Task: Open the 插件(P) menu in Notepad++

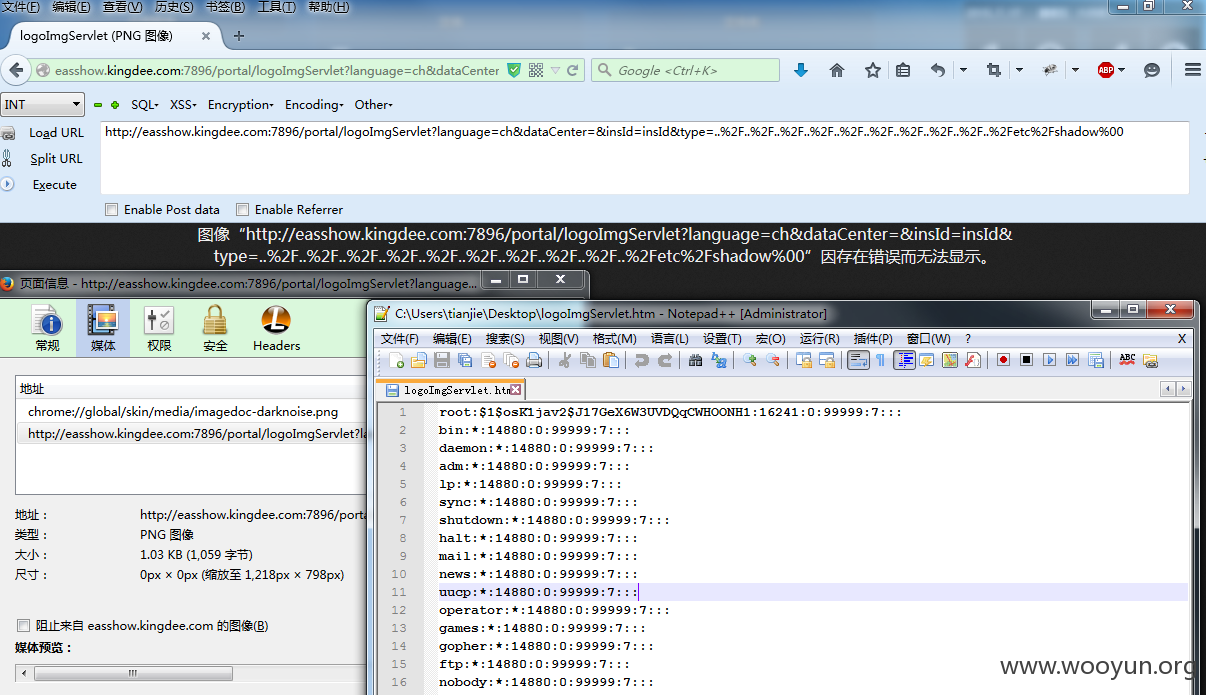Action: [874, 339]
